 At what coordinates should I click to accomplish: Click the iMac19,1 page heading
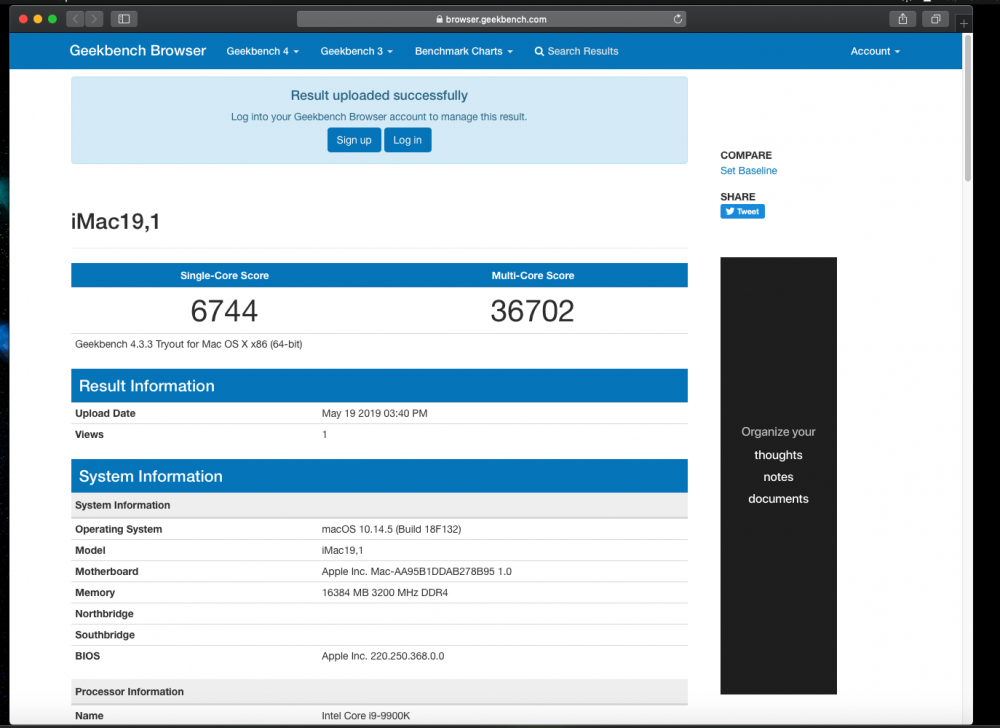click(115, 222)
